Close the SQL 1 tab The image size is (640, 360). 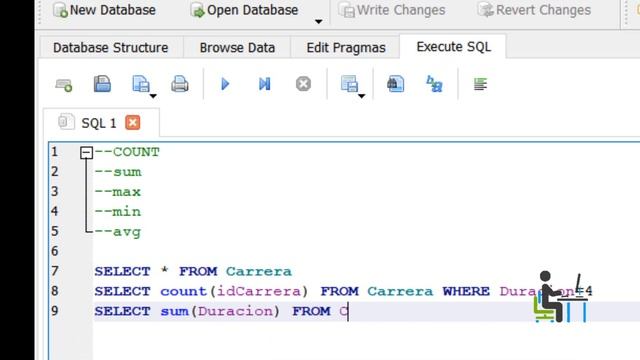click(133, 122)
